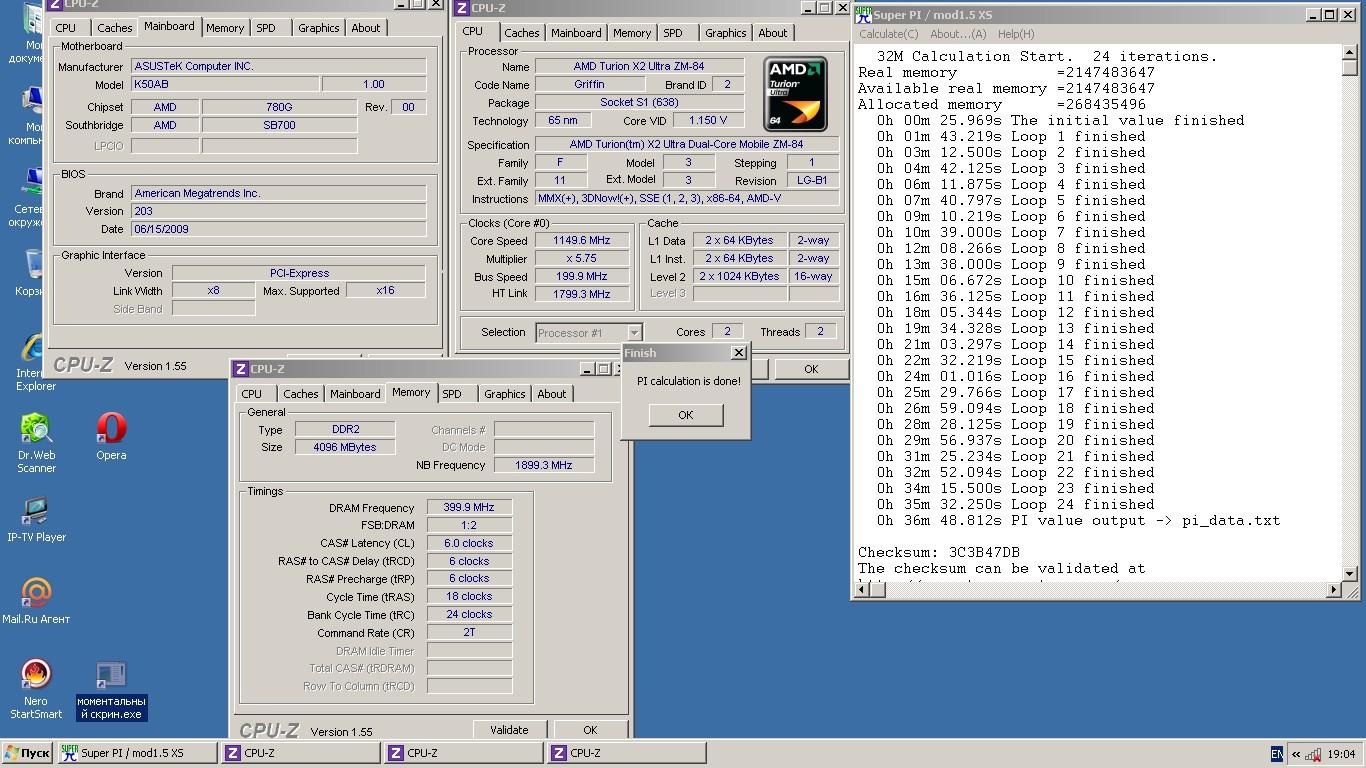The width and height of the screenshot is (1366, 768).
Task: Click CPU-Z Memory window title icon
Action: (241, 369)
